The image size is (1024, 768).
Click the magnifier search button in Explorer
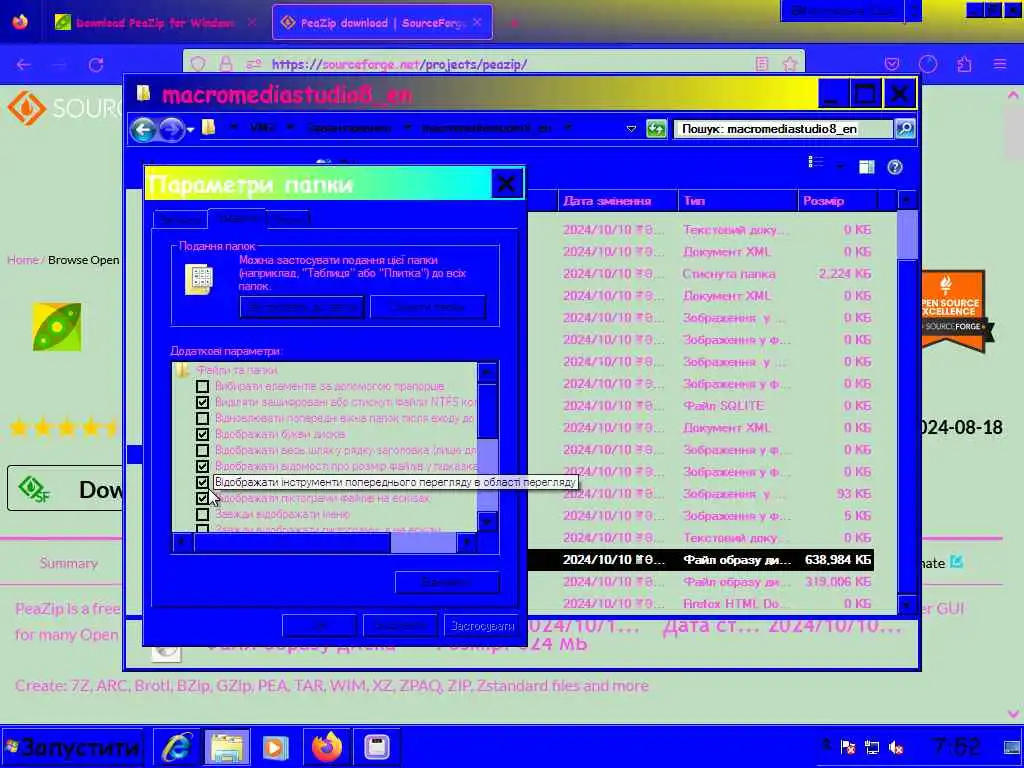coord(905,129)
